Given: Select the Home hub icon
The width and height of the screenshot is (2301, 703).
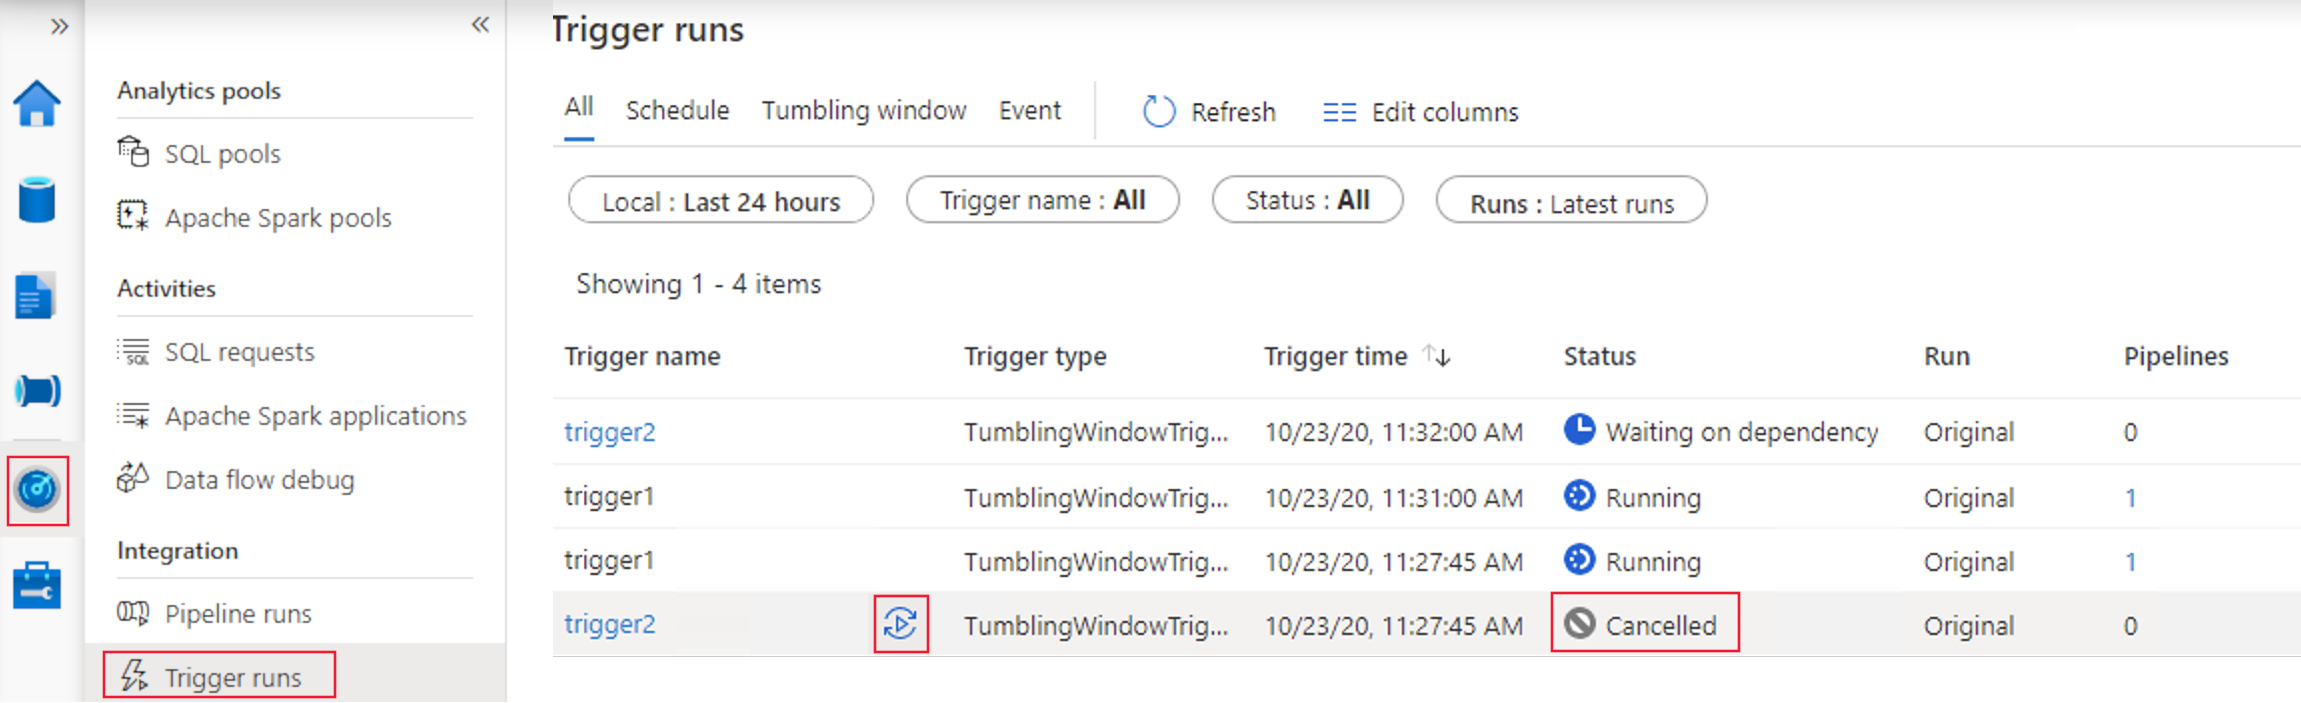Looking at the screenshot, I should pos(36,103).
